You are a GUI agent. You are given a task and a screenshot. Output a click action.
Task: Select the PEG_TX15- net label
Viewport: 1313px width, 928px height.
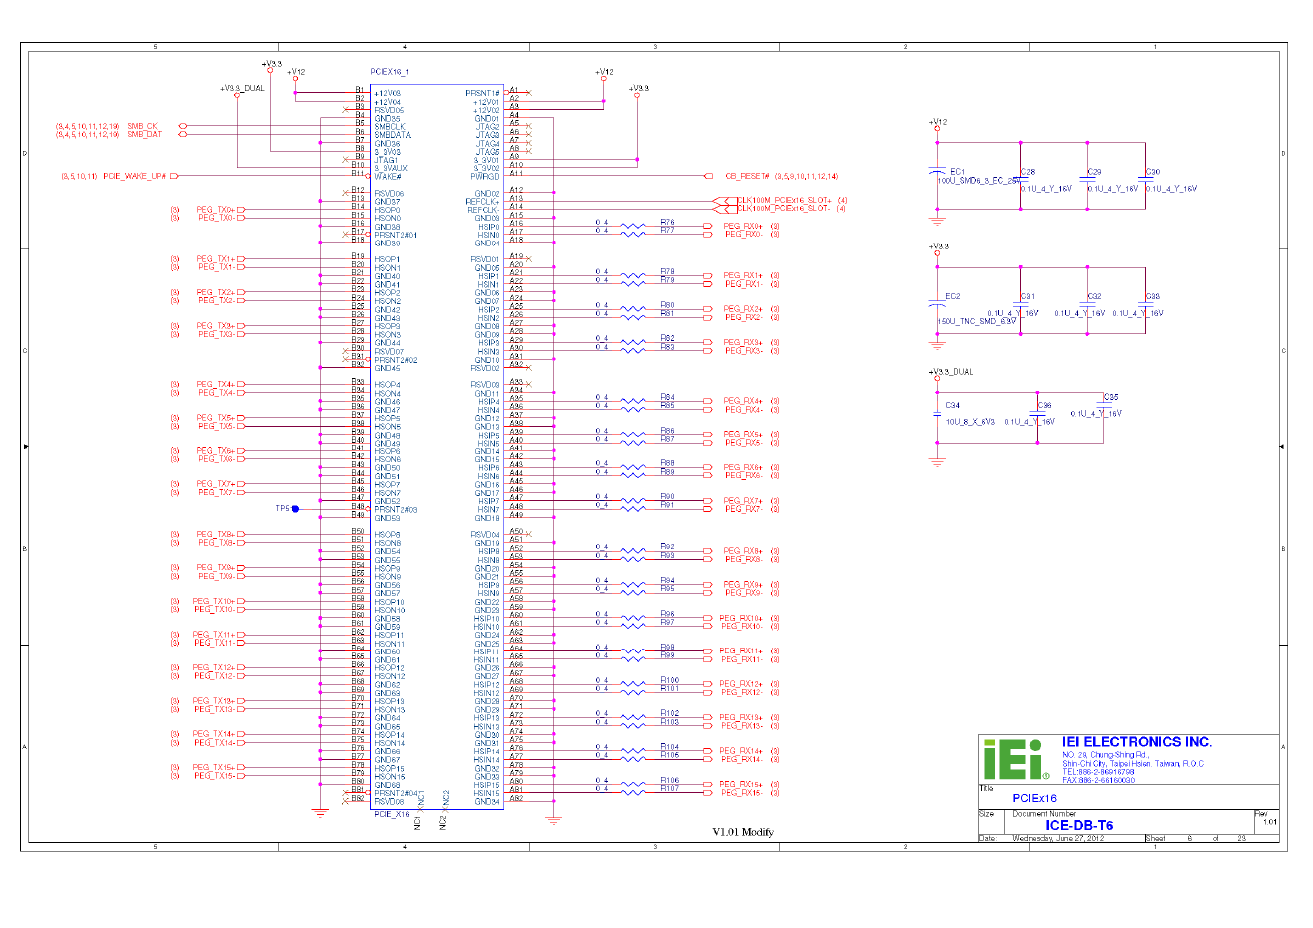[213, 776]
